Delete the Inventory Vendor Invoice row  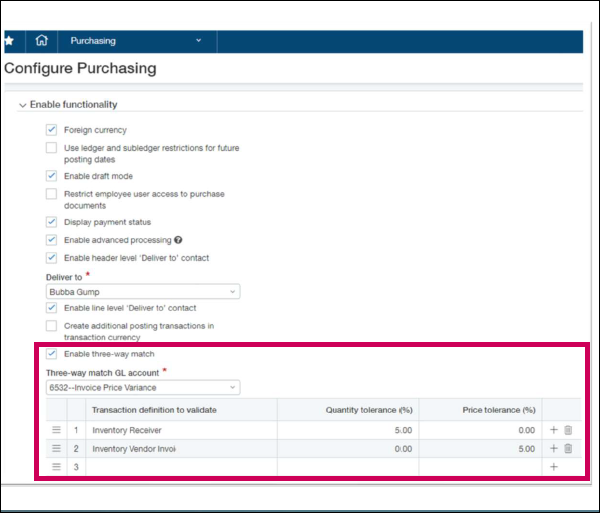click(x=568, y=448)
